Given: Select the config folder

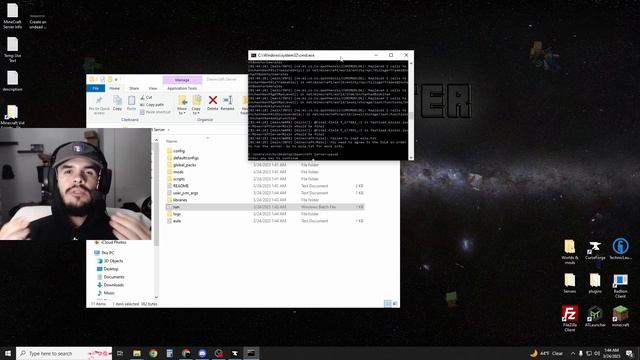Looking at the screenshot, I should (179, 151).
